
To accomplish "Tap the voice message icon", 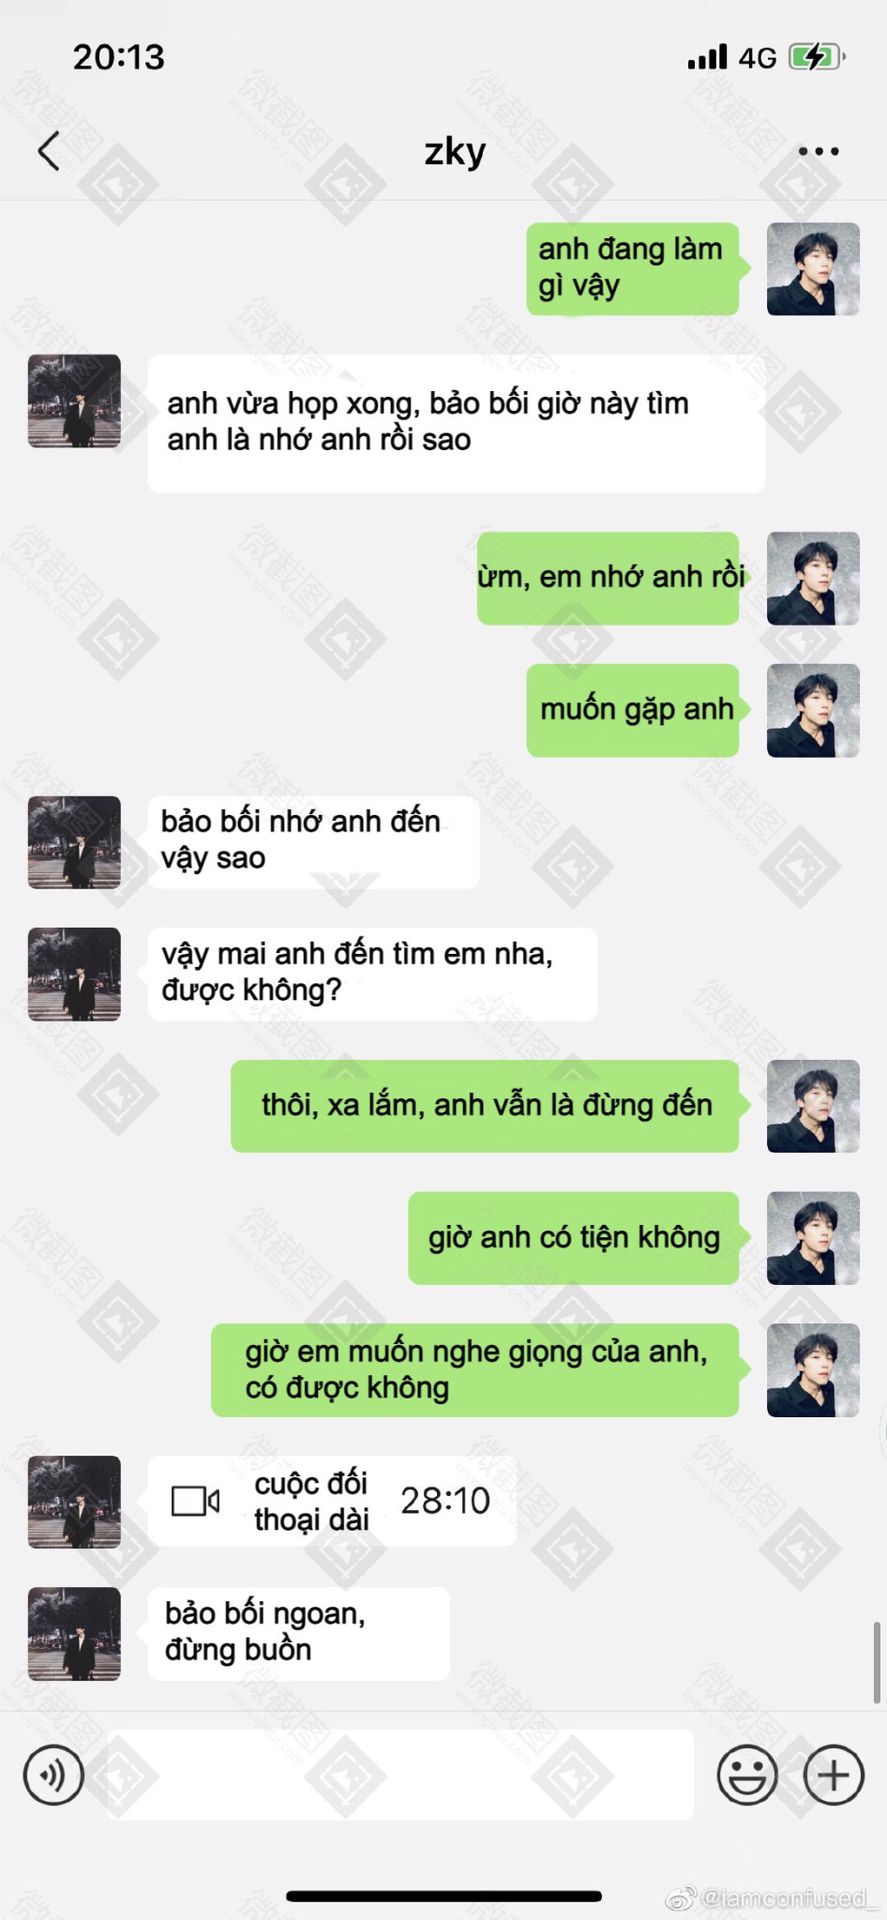I will 54,1775.
